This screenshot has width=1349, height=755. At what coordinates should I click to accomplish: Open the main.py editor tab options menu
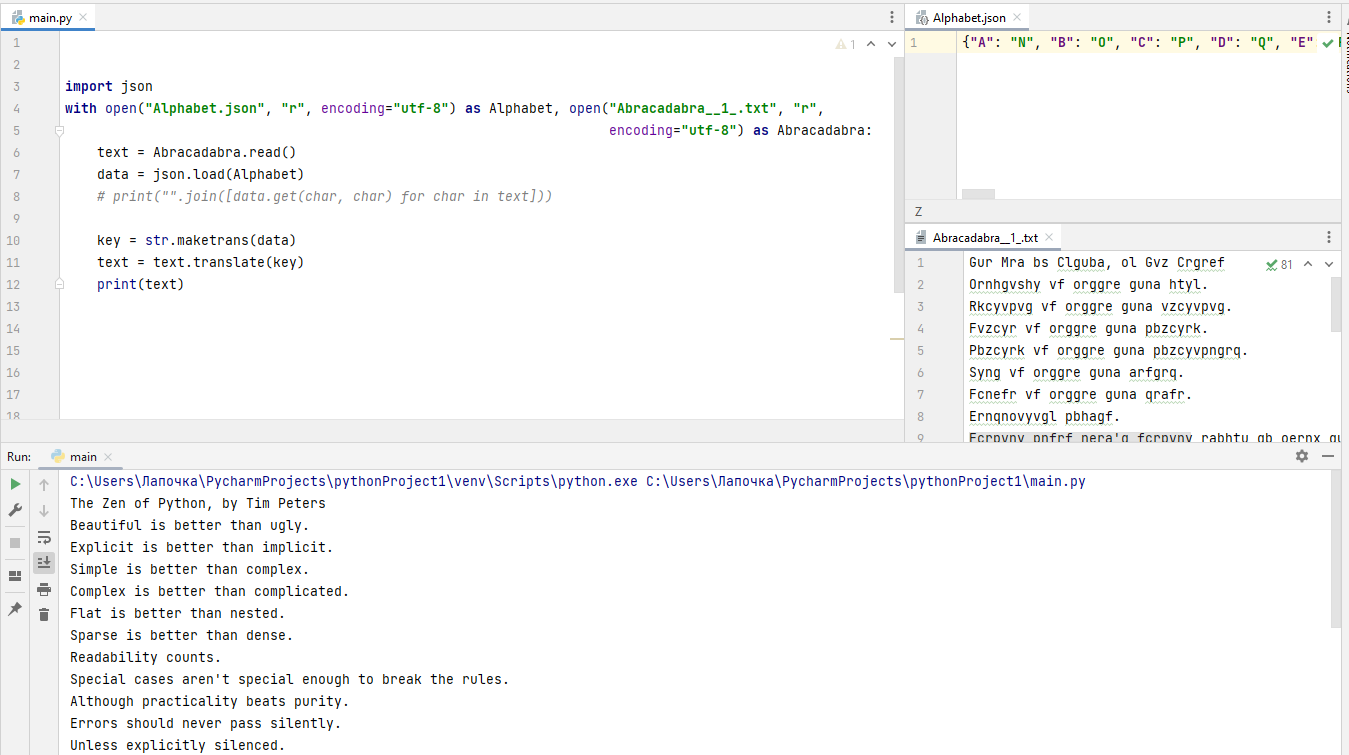pos(892,18)
